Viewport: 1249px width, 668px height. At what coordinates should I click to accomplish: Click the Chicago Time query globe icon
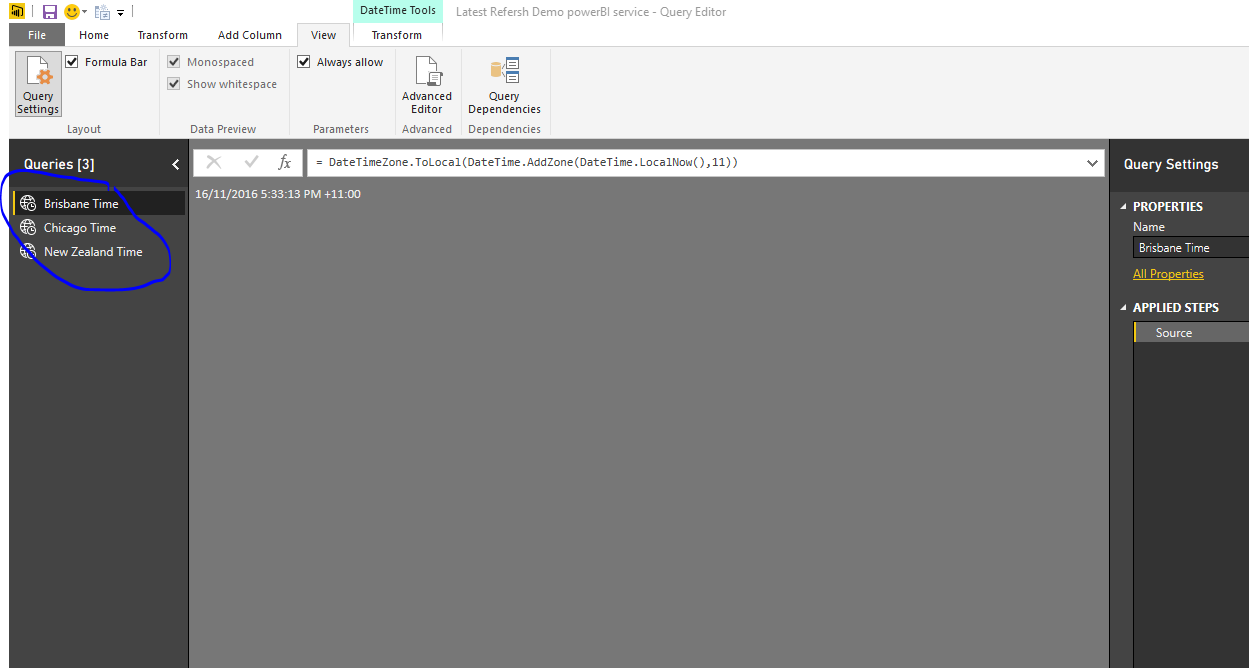28,227
